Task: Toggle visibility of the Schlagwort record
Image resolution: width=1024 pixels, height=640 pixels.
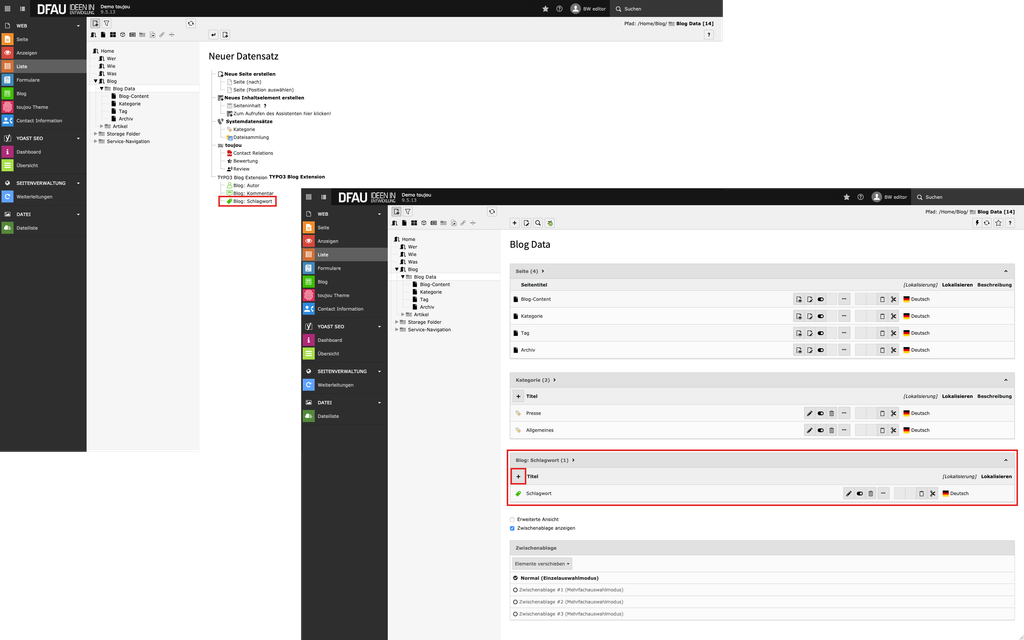Action: 859,493
